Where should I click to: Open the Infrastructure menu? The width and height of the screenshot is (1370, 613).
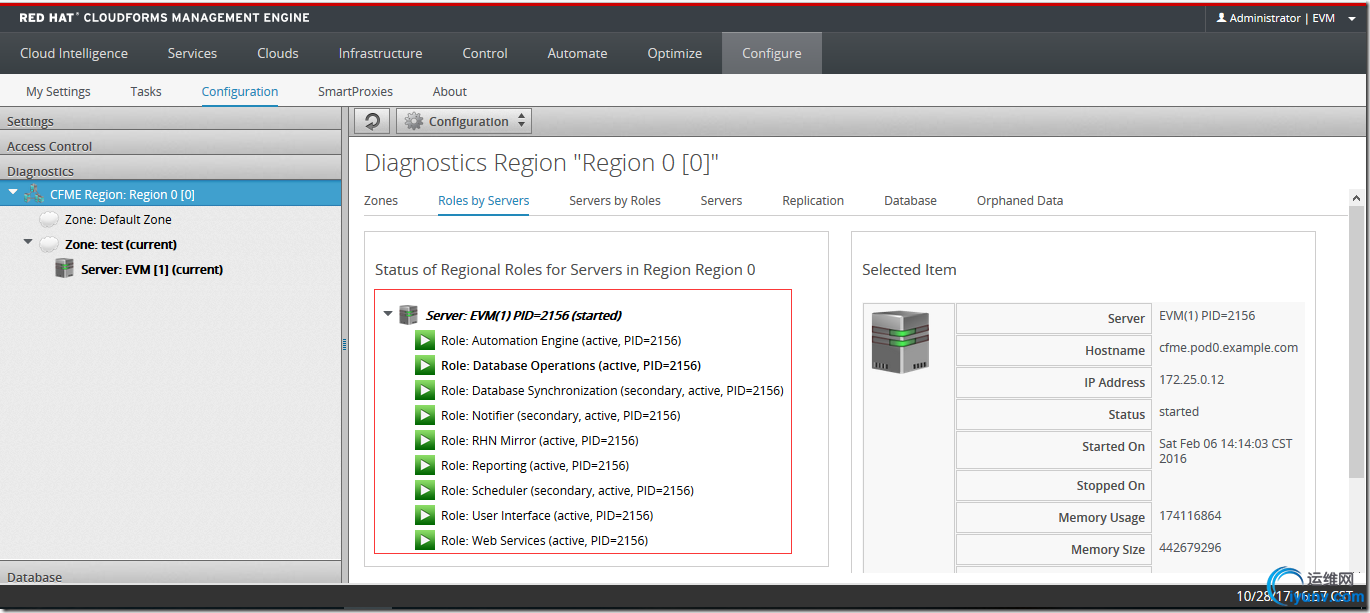coord(380,53)
